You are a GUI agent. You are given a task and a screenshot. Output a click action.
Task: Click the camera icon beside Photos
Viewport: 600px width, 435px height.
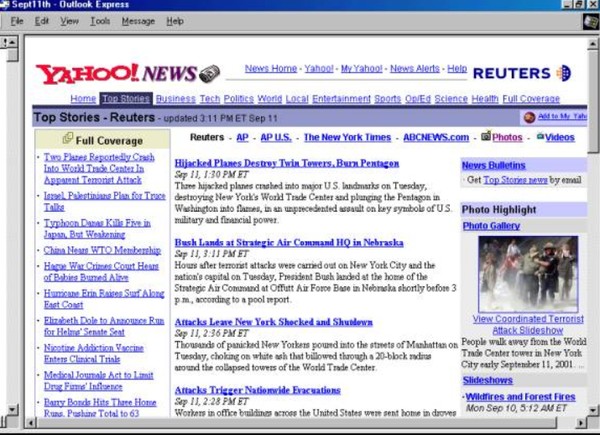(486, 136)
